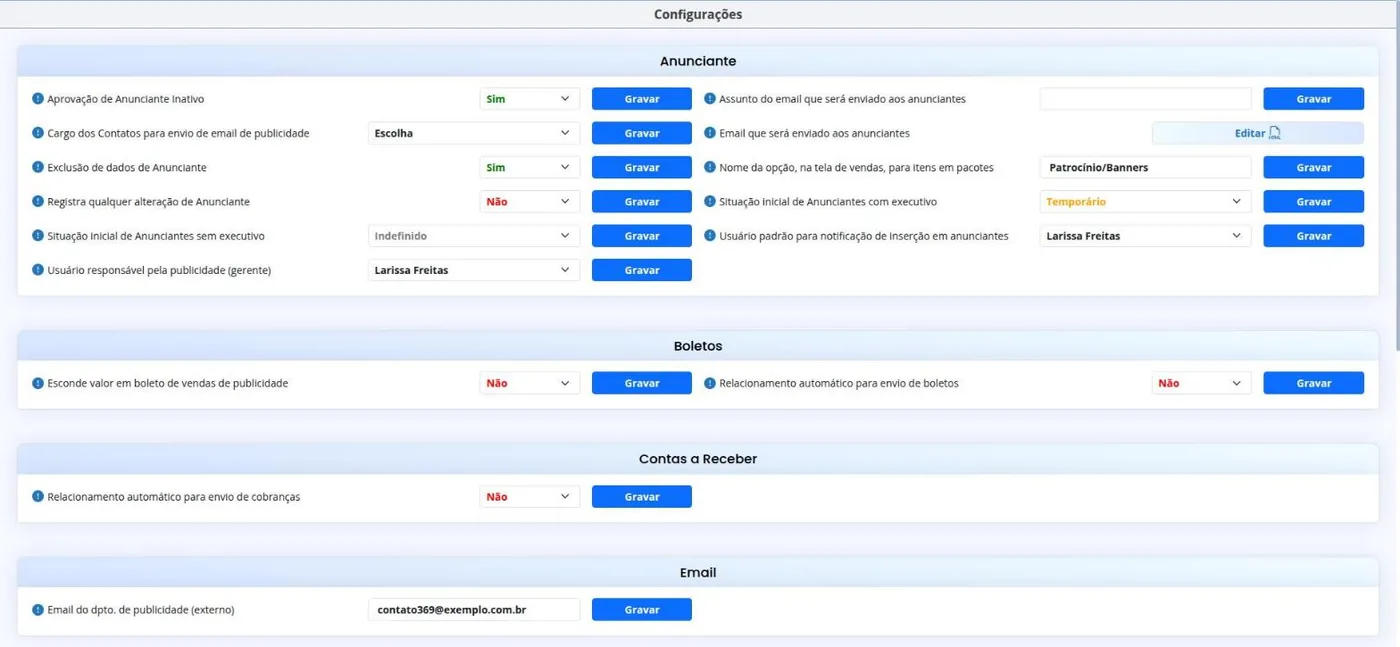Click the 'Anunciante' section header
1400x647 pixels.
tap(698, 61)
